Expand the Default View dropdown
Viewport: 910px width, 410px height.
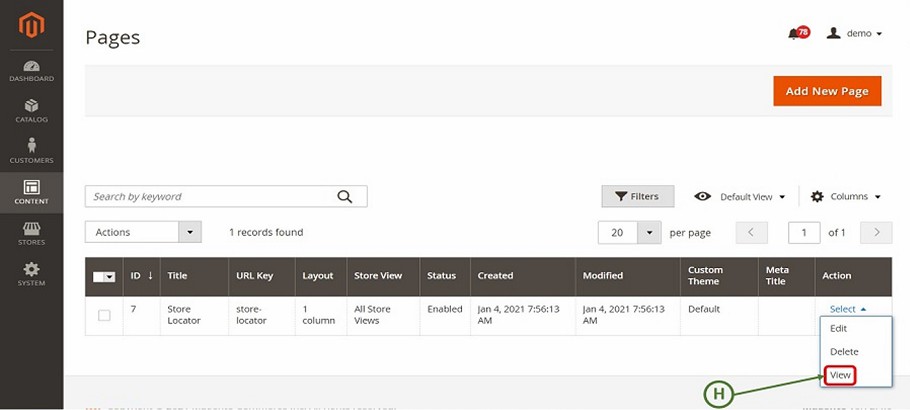(739, 197)
